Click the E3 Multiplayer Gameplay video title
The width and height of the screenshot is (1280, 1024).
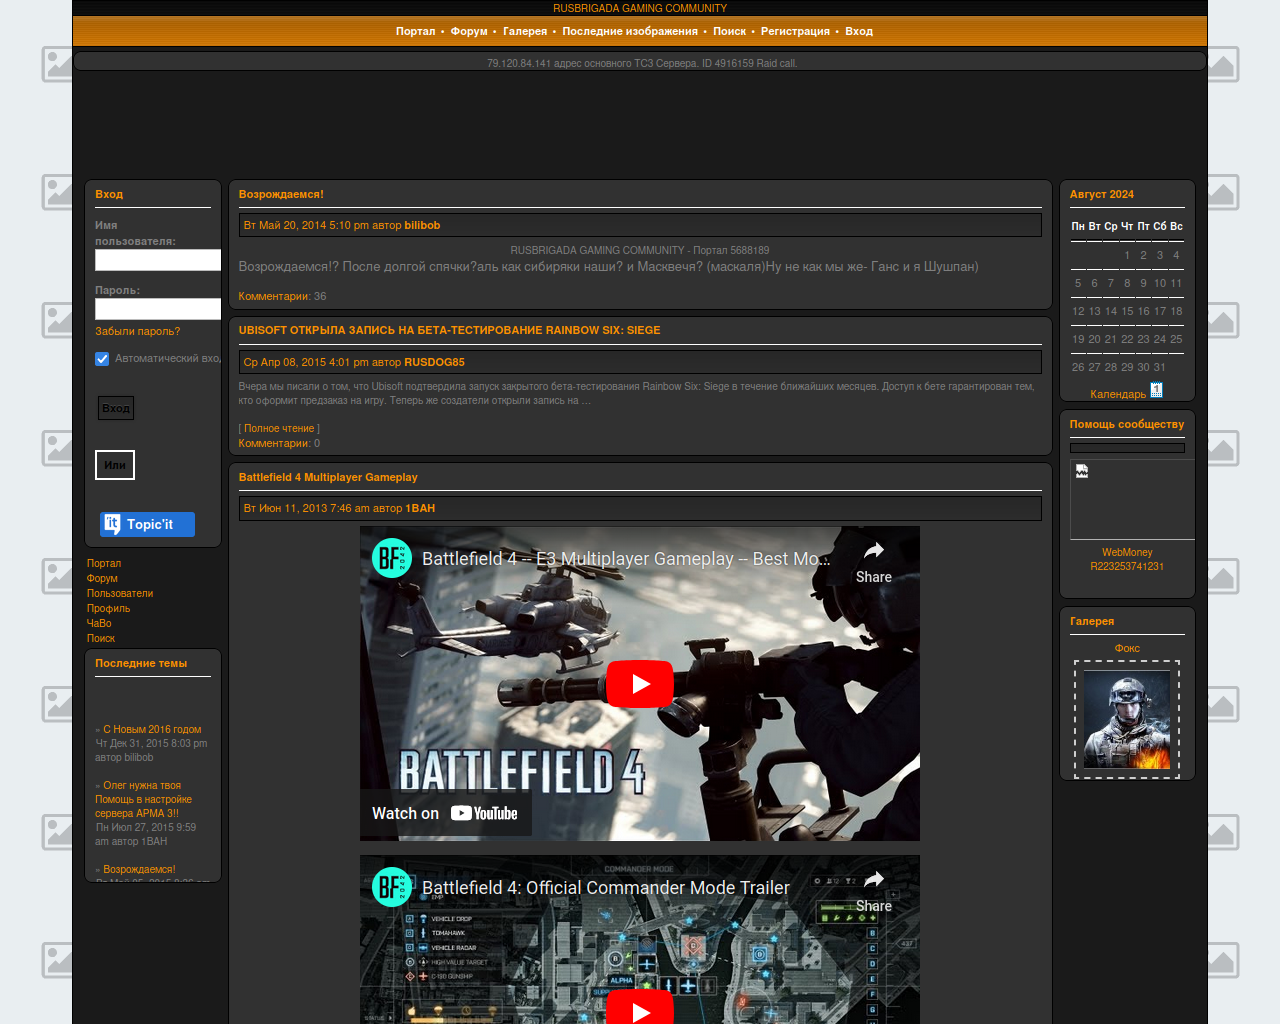click(626, 559)
